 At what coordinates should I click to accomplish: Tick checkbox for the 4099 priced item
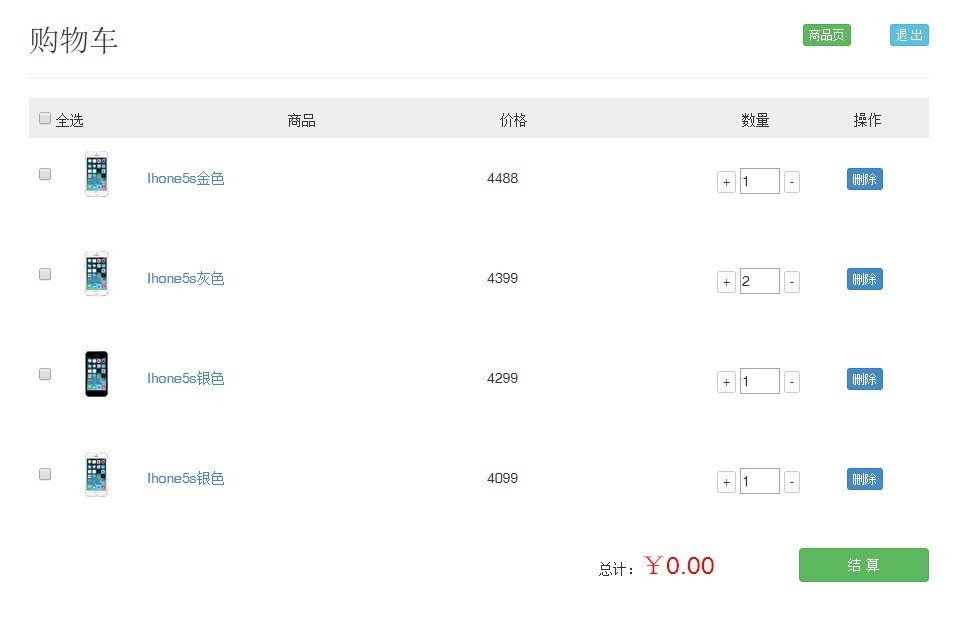(45, 474)
